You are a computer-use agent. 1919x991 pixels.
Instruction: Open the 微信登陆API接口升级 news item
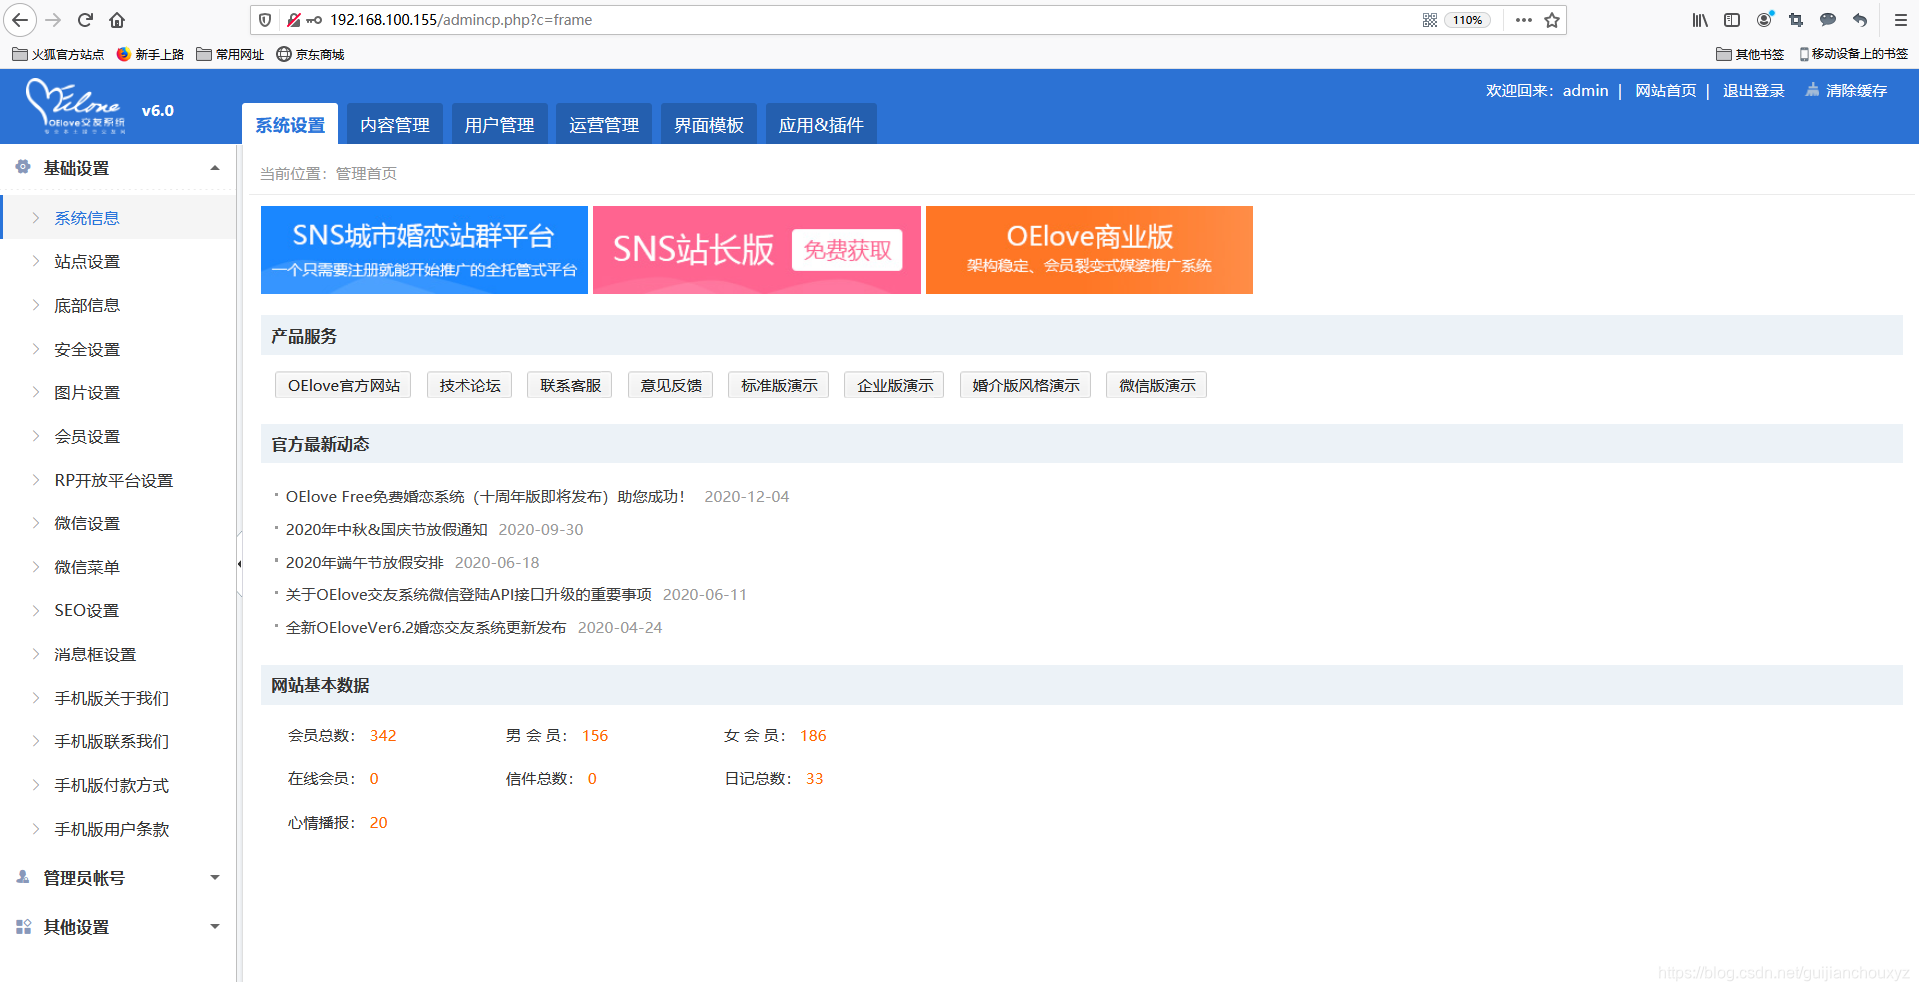click(x=468, y=594)
